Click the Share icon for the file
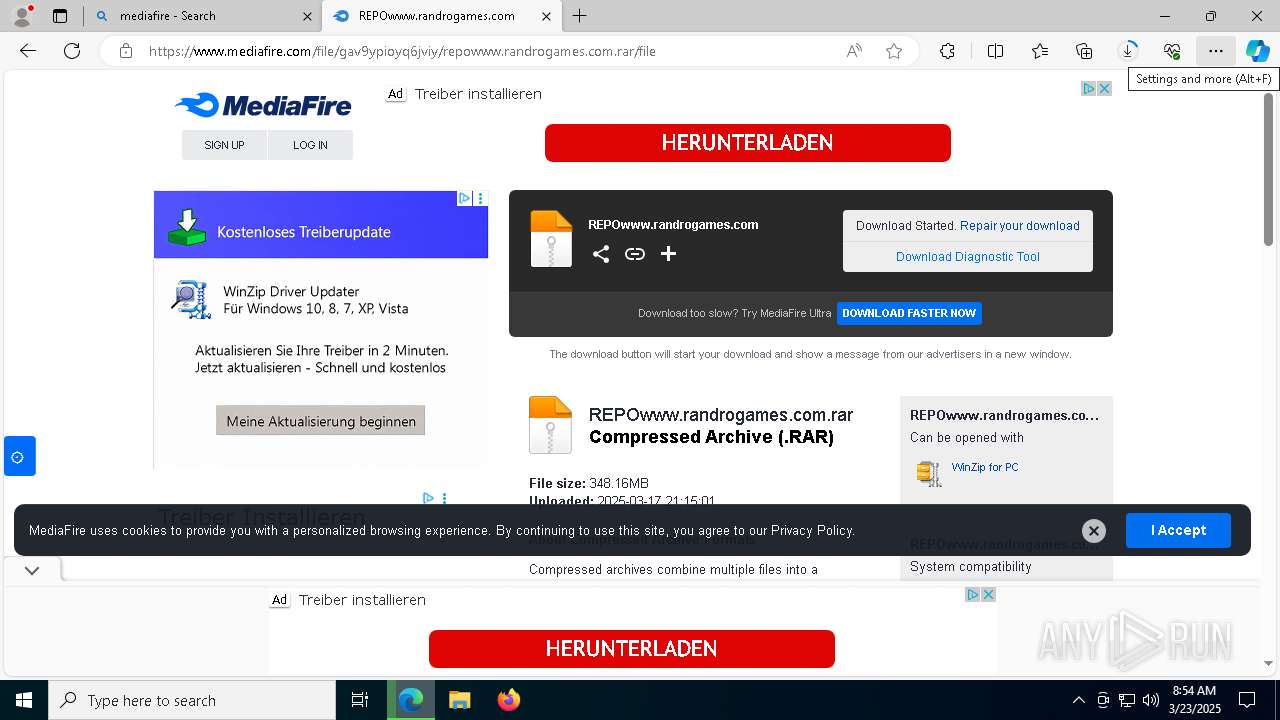This screenshot has height=720, width=1280. [601, 254]
